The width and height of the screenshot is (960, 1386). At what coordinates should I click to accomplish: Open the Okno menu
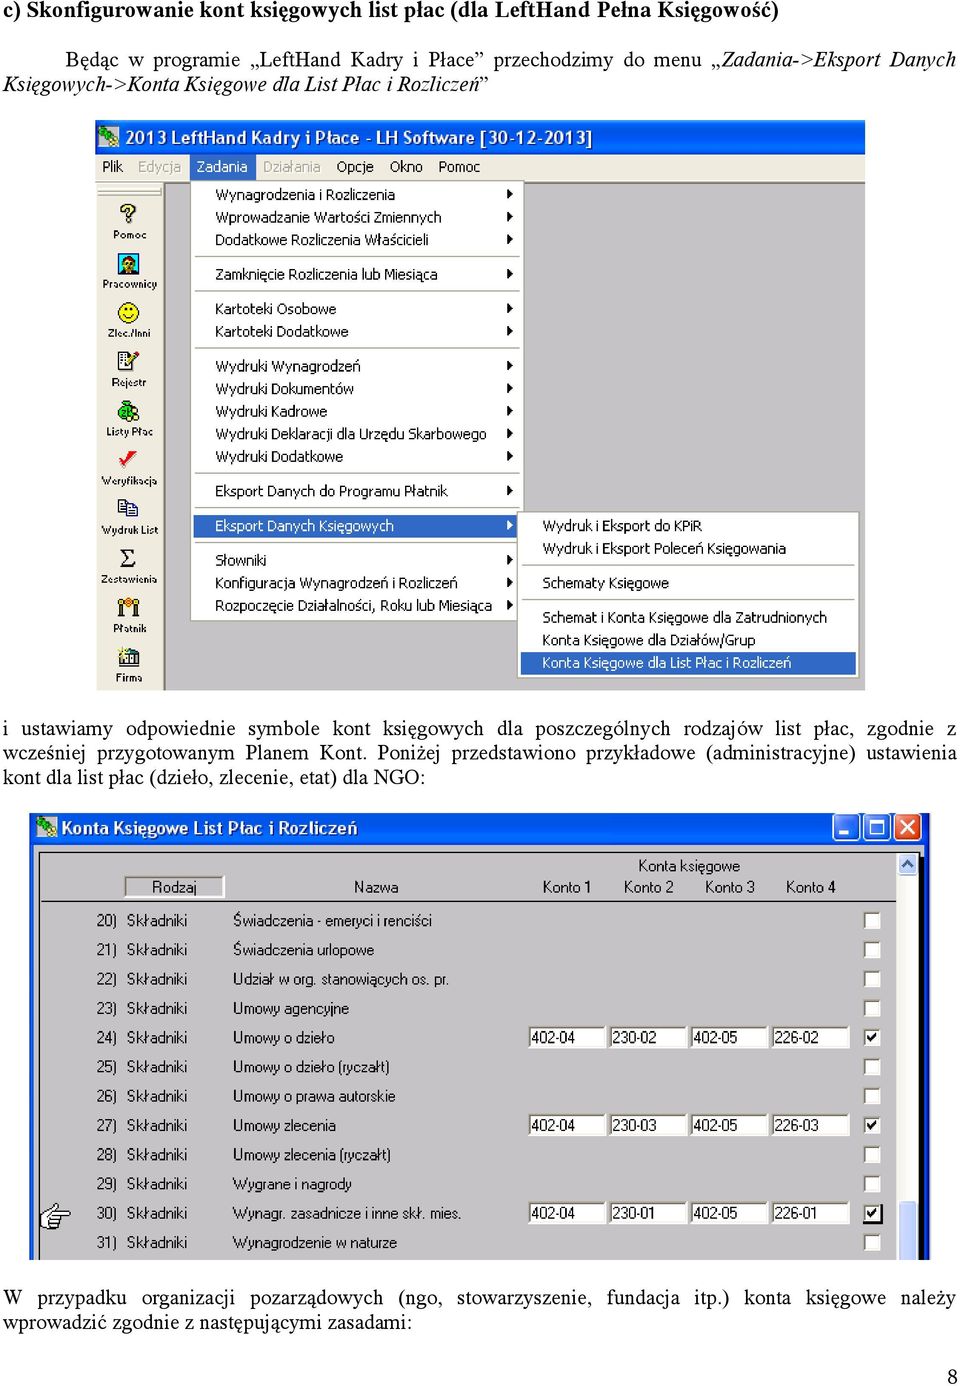pos(406,167)
